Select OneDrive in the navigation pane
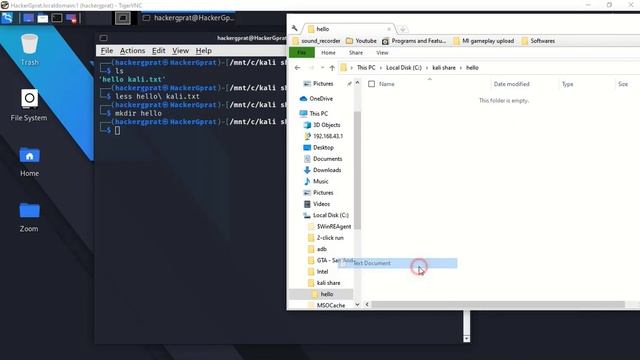 [x=316, y=99]
